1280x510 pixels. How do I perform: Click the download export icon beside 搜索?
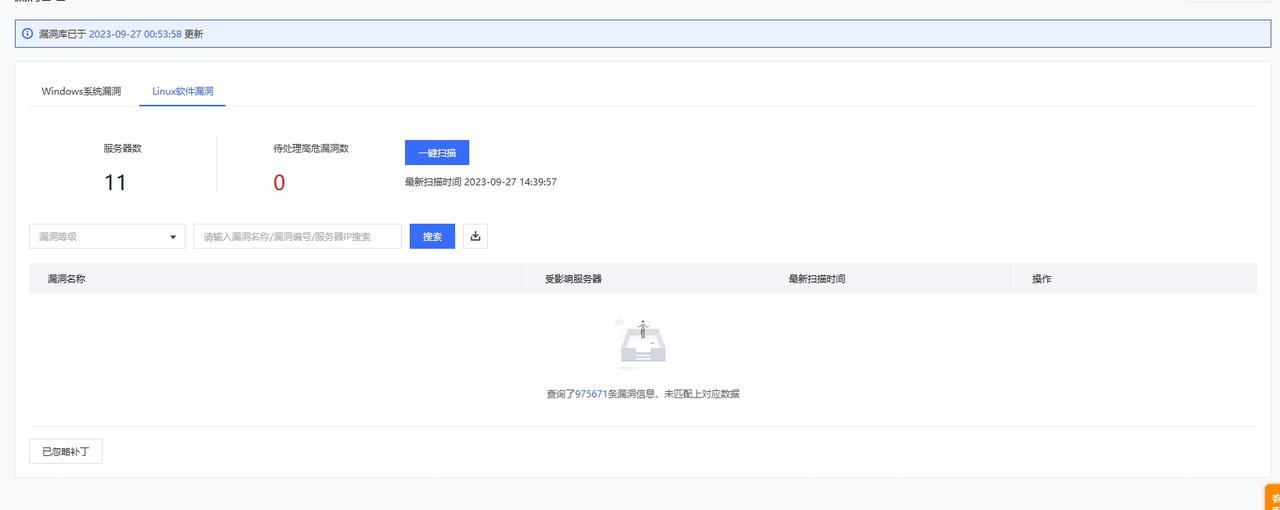pyautogui.click(x=475, y=236)
